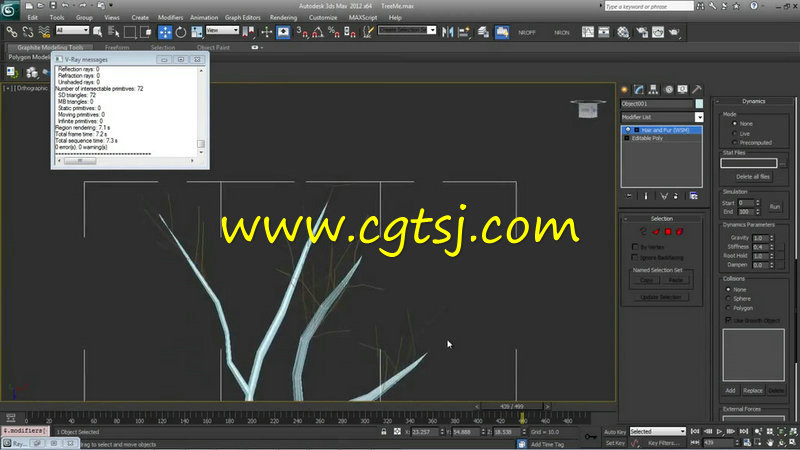Select the Select and Scale tool
This screenshot has height=450, width=800.
[196, 32]
